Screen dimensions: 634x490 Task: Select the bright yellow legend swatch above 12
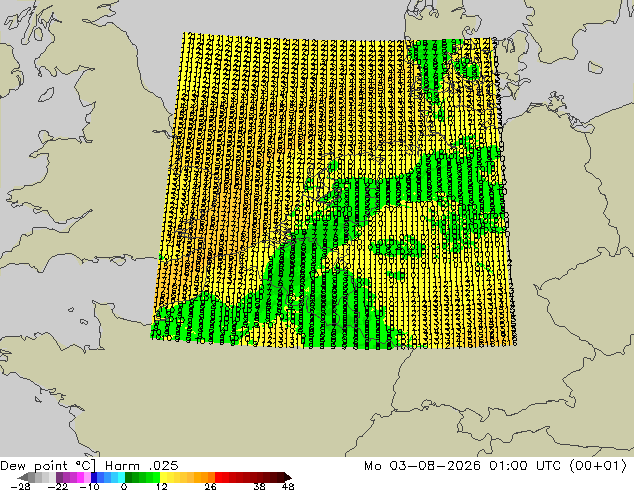[x=163, y=477]
